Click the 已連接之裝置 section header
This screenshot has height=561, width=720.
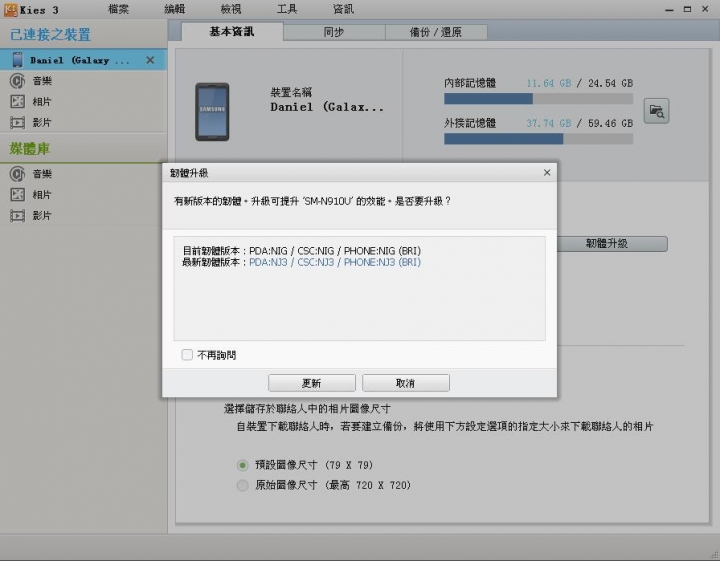[x=51, y=34]
